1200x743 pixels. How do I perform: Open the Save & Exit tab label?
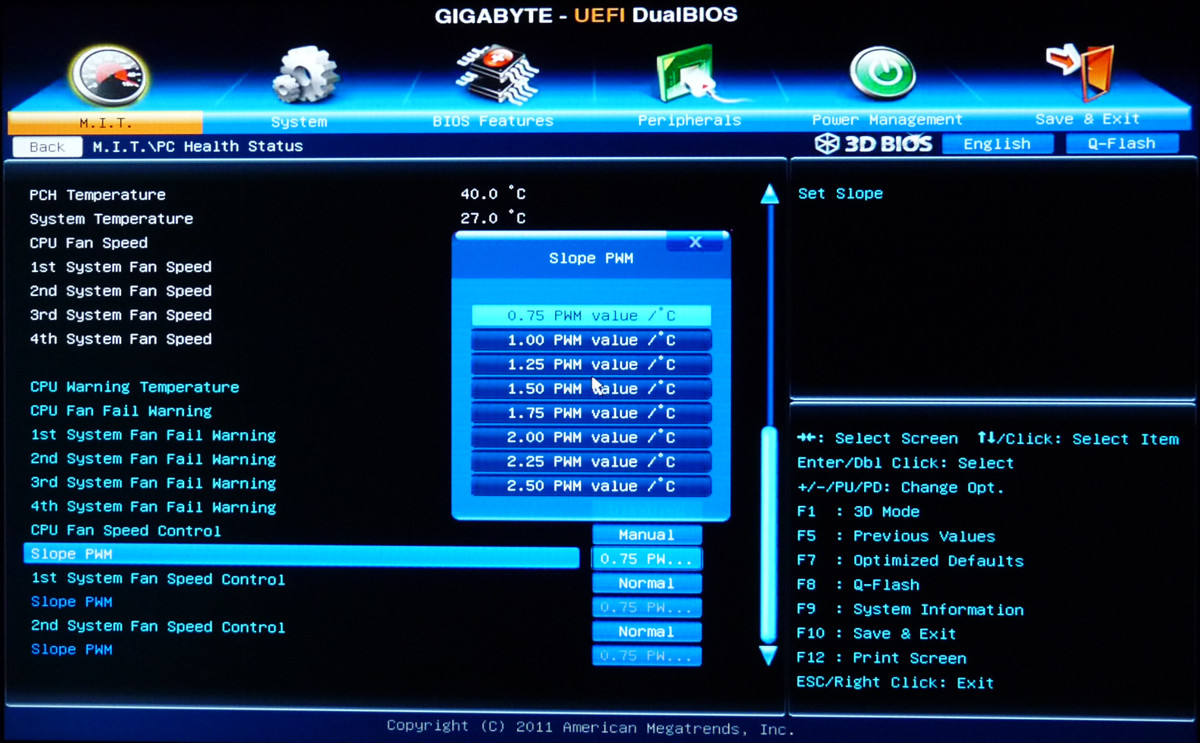click(x=1087, y=118)
